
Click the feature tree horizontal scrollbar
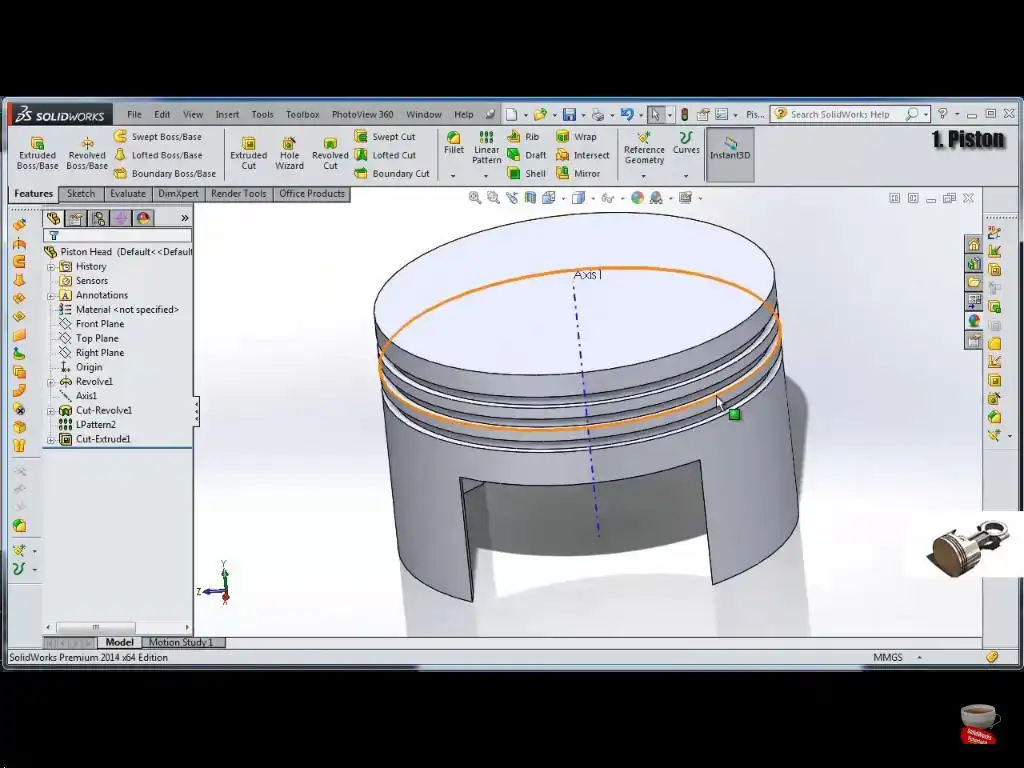tap(118, 627)
